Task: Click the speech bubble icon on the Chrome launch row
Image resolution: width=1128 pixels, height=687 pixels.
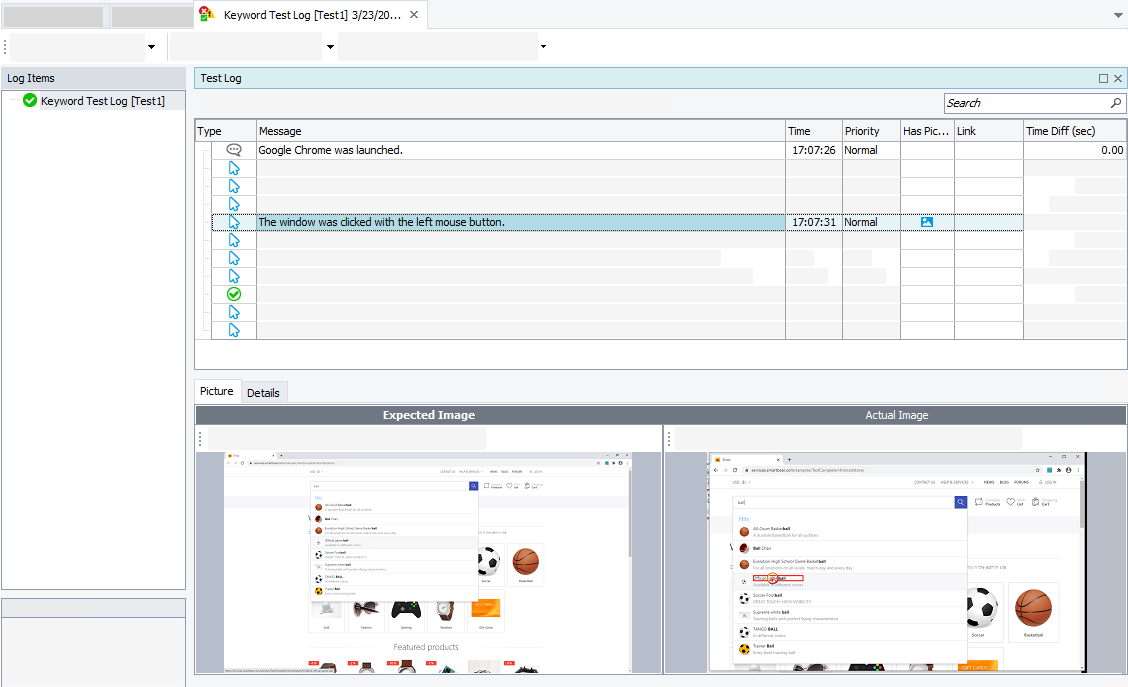Action: [x=233, y=149]
